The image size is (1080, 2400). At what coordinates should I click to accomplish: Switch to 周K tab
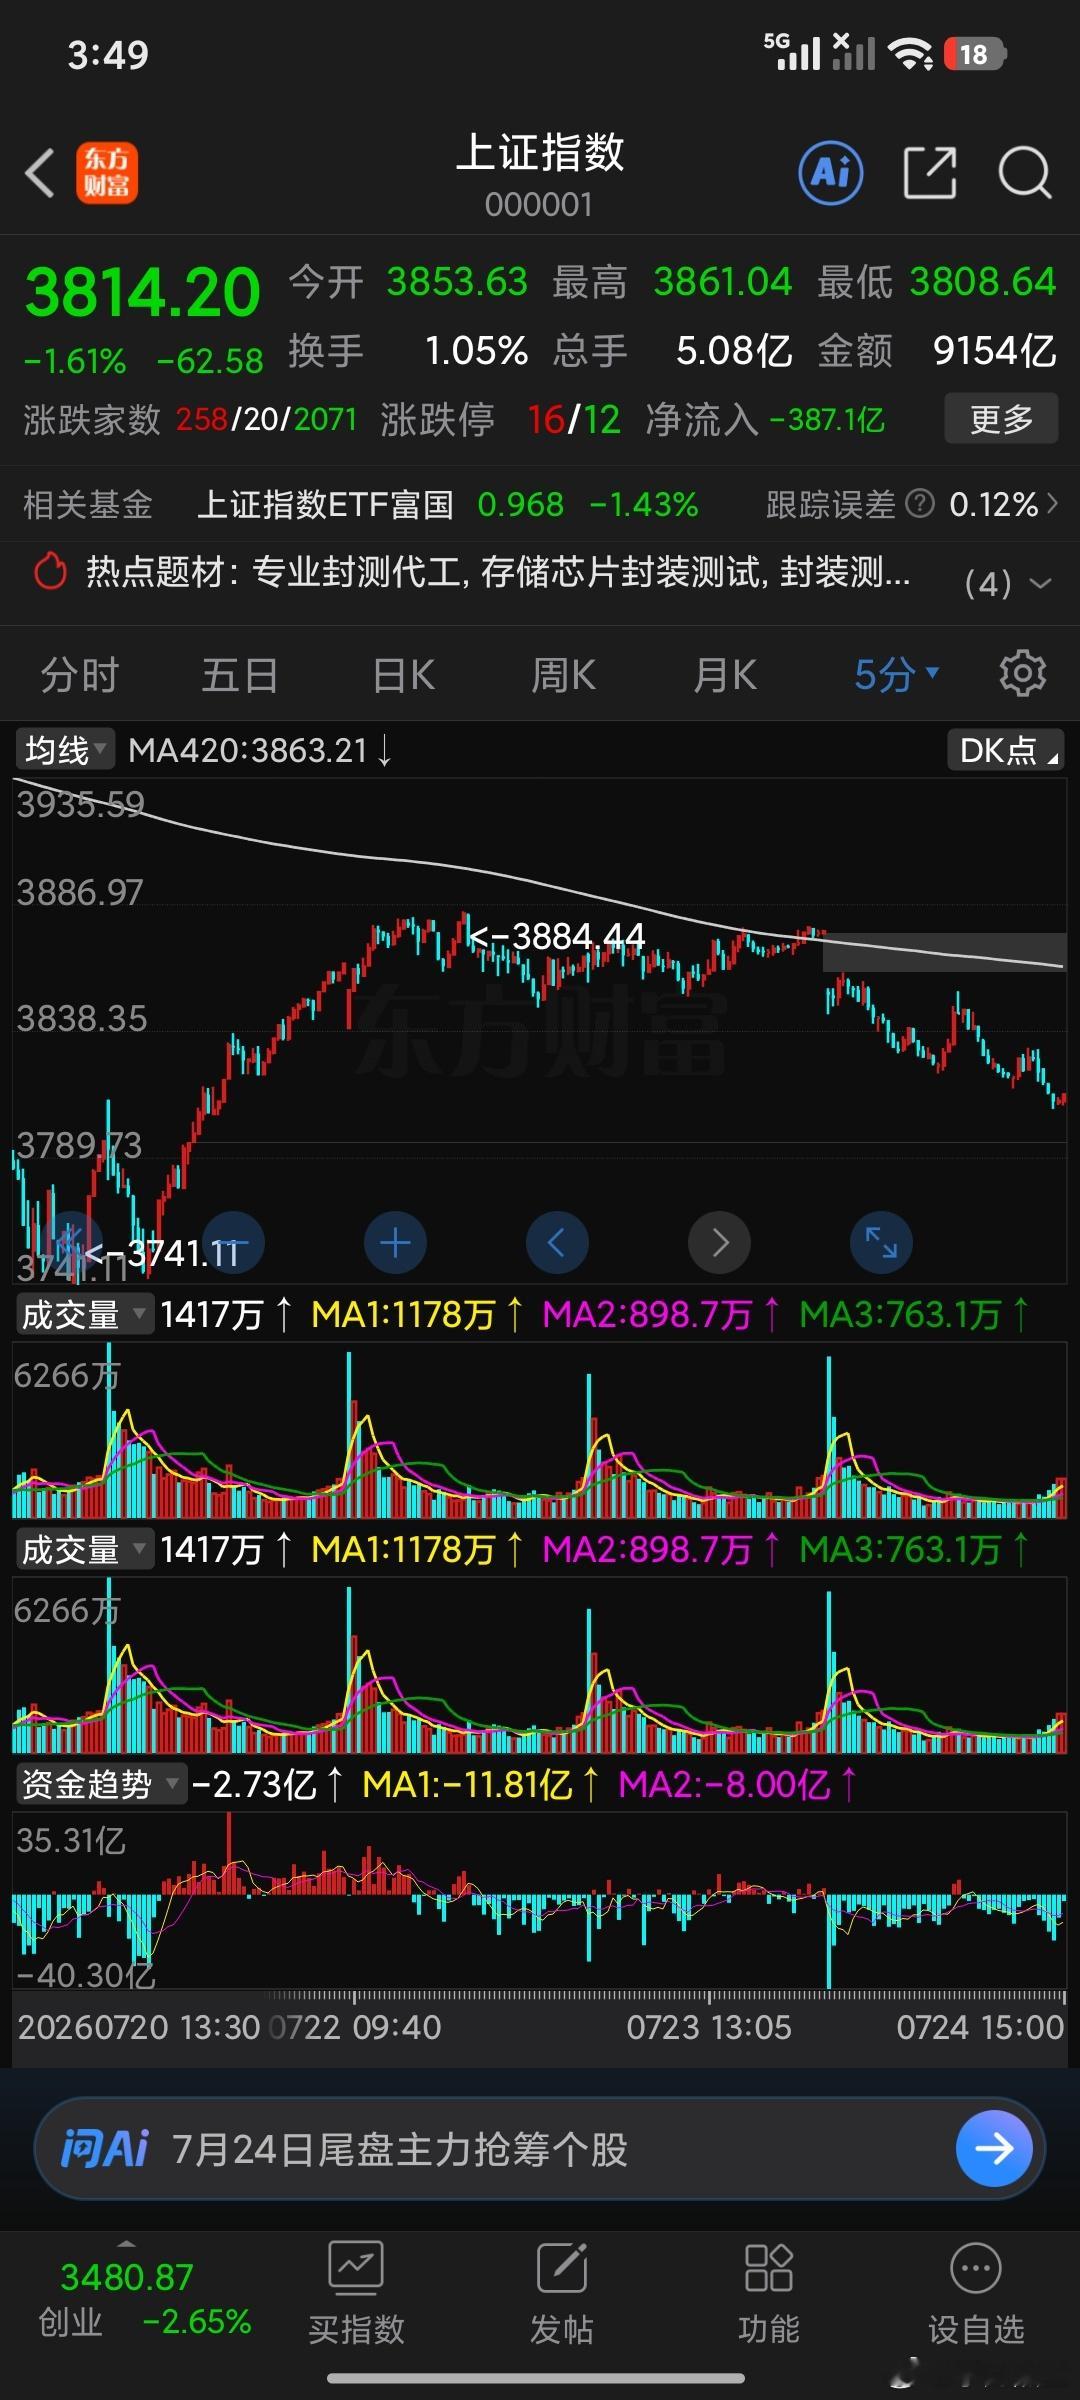[x=563, y=674]
